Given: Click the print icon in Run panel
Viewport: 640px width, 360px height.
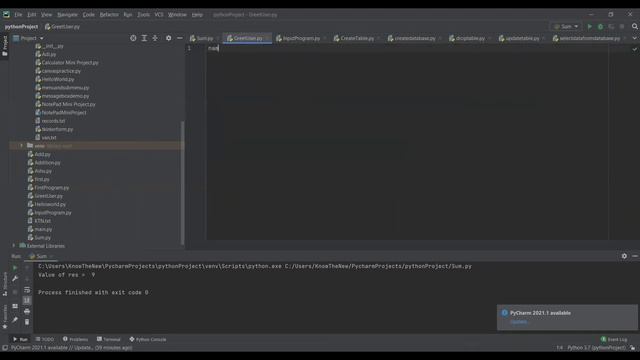Looking at the screenshot, I should (x=27, y=311).
